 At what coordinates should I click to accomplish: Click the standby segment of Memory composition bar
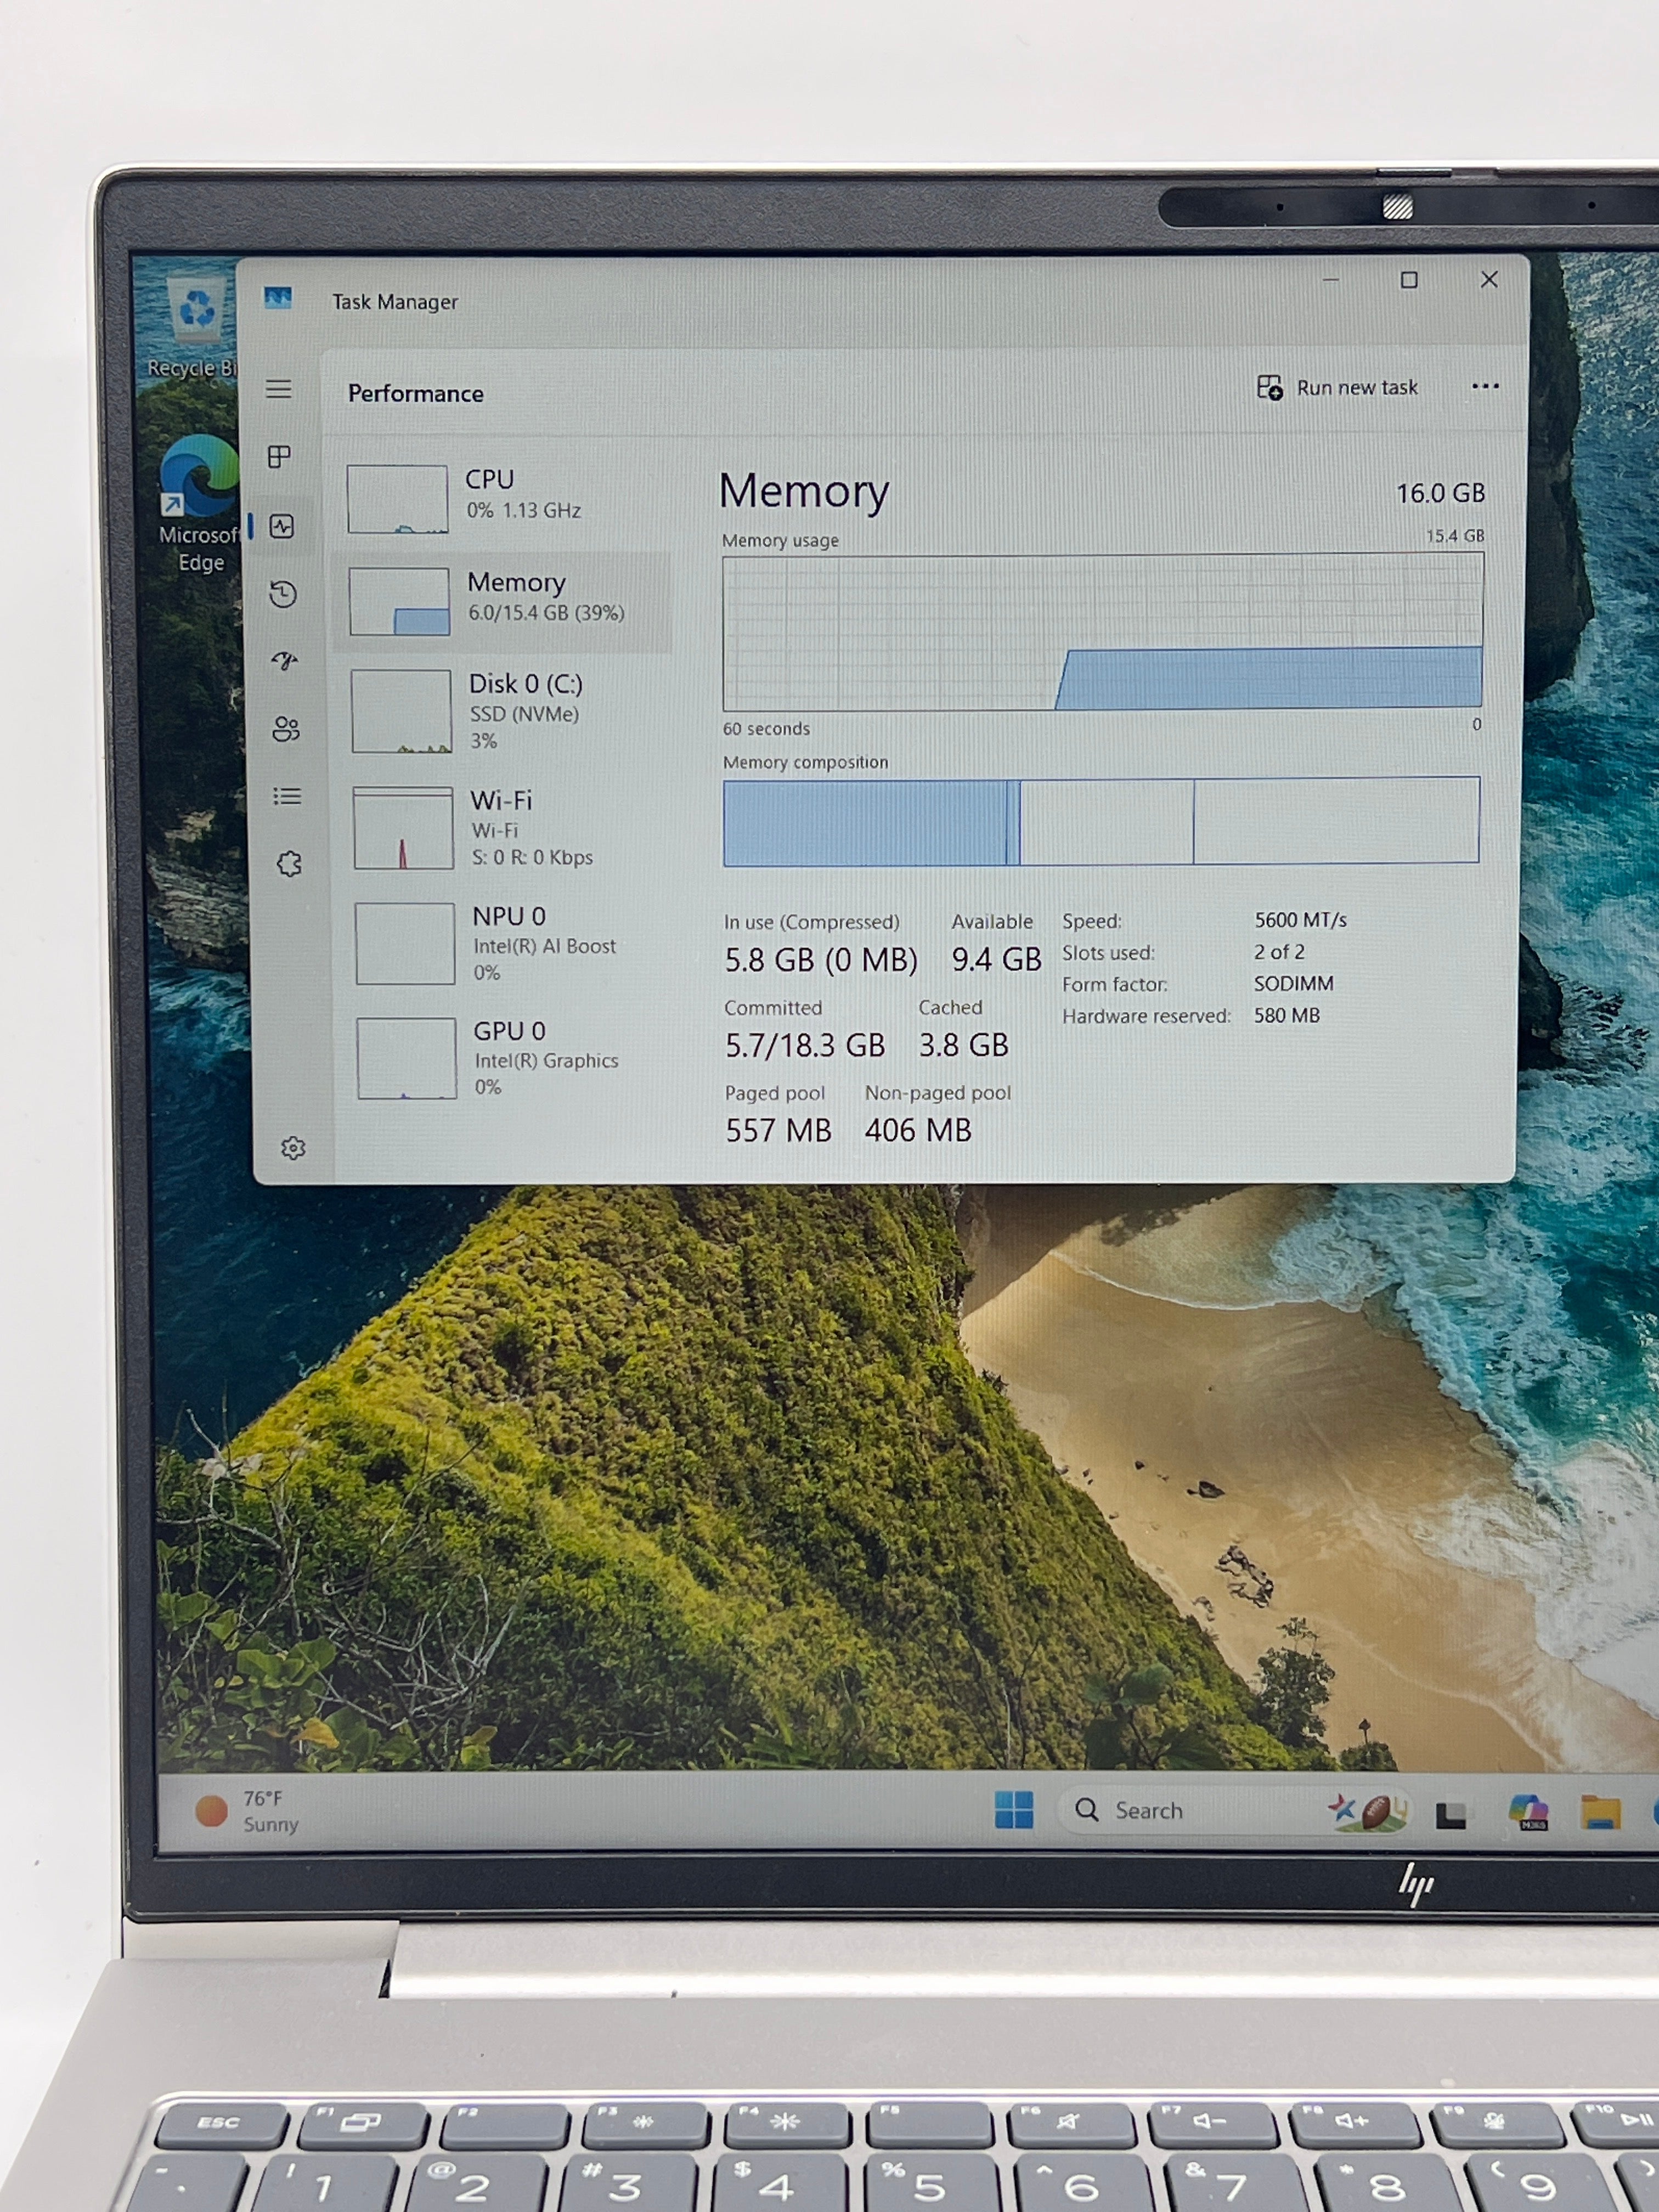[x=1106, y=822]
